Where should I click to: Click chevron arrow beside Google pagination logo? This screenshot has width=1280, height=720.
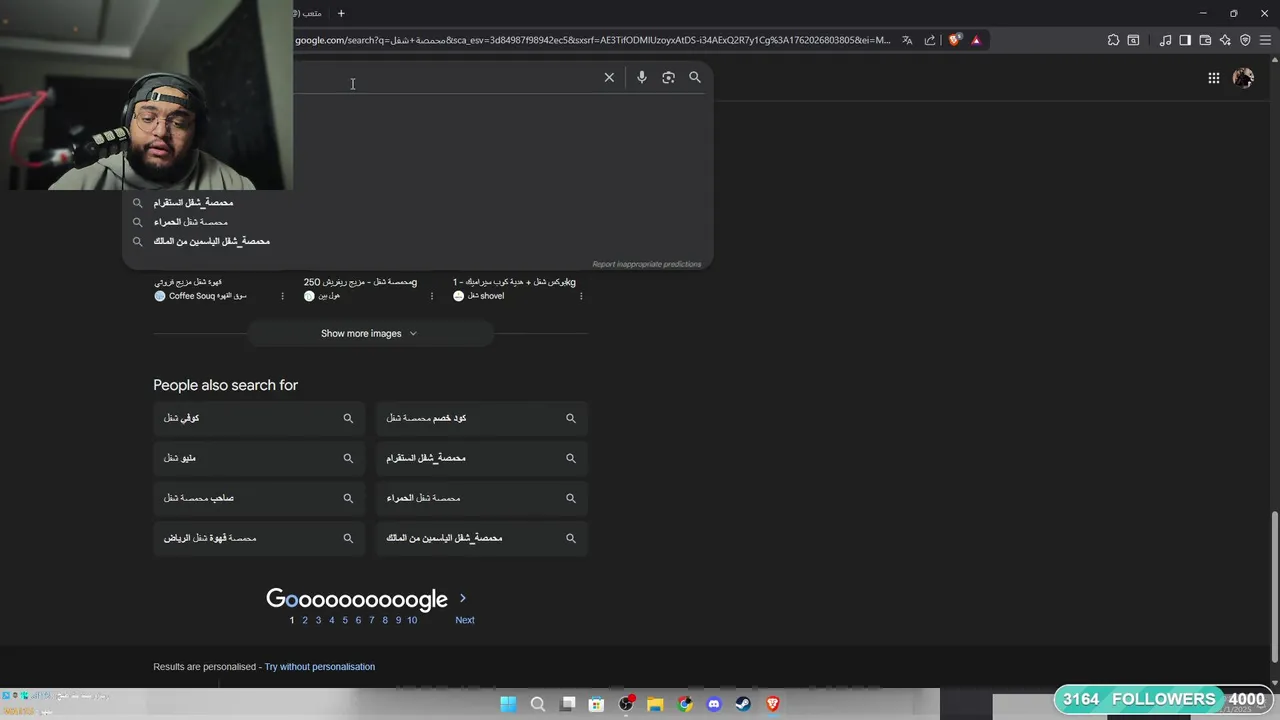coord(462,598)
